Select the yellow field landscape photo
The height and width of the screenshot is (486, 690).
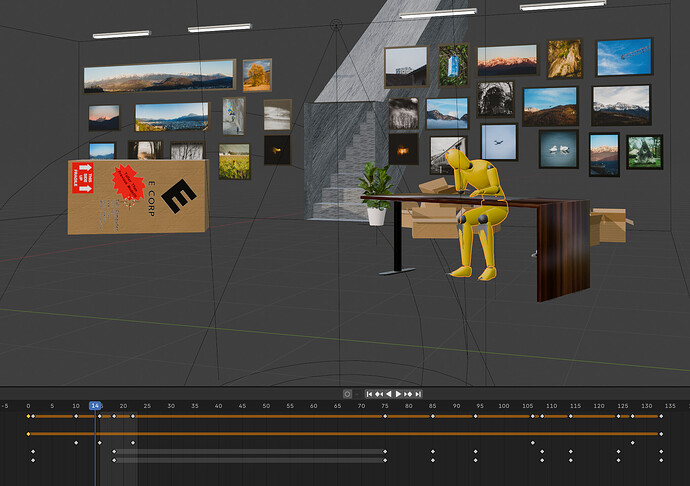coord(234,162)
